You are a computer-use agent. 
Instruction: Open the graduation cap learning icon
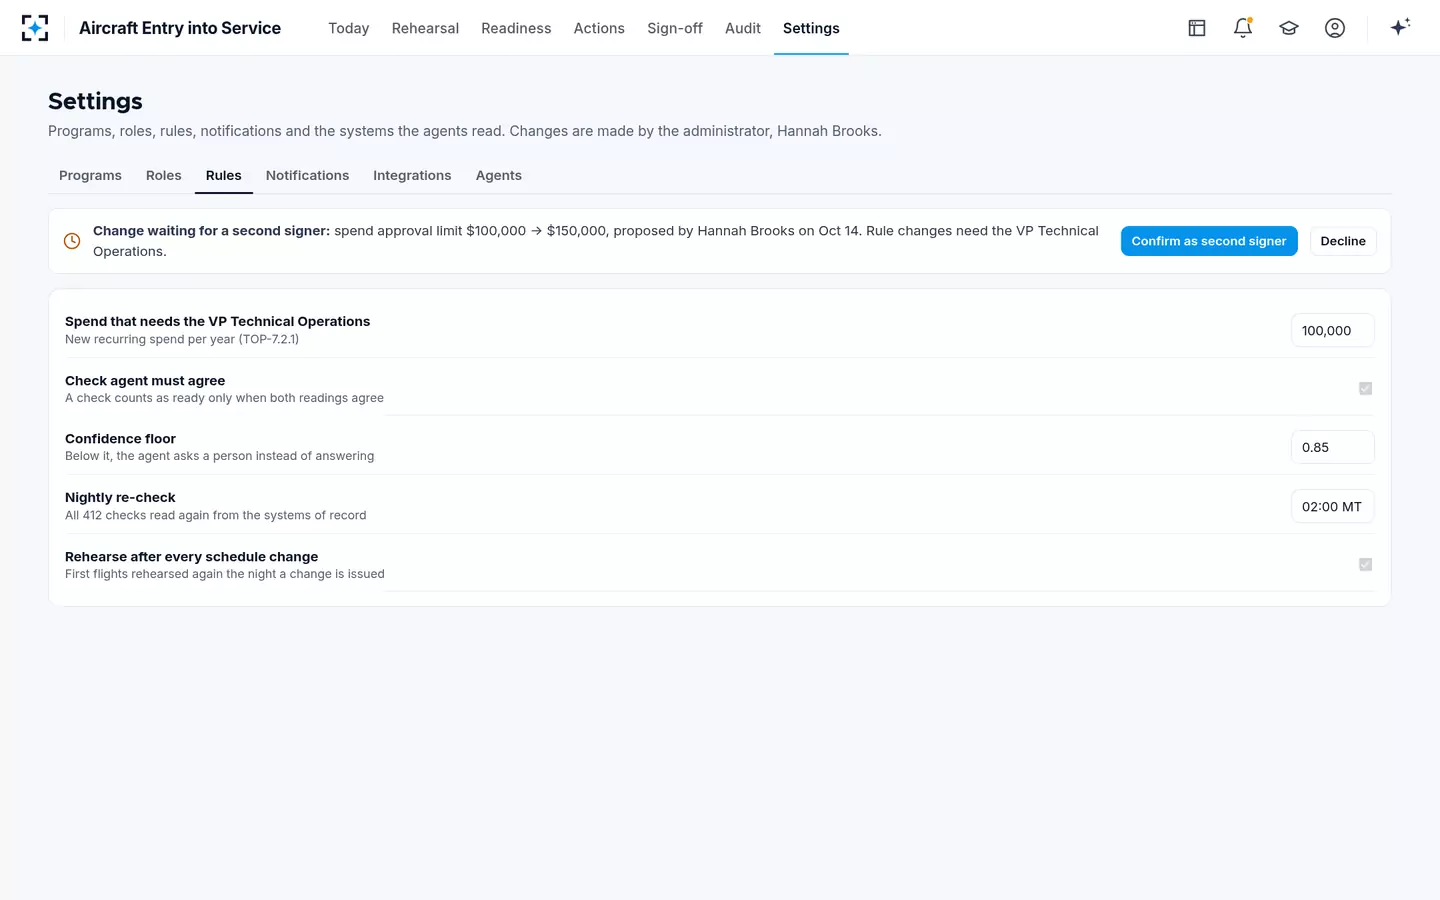point(1289,28)
